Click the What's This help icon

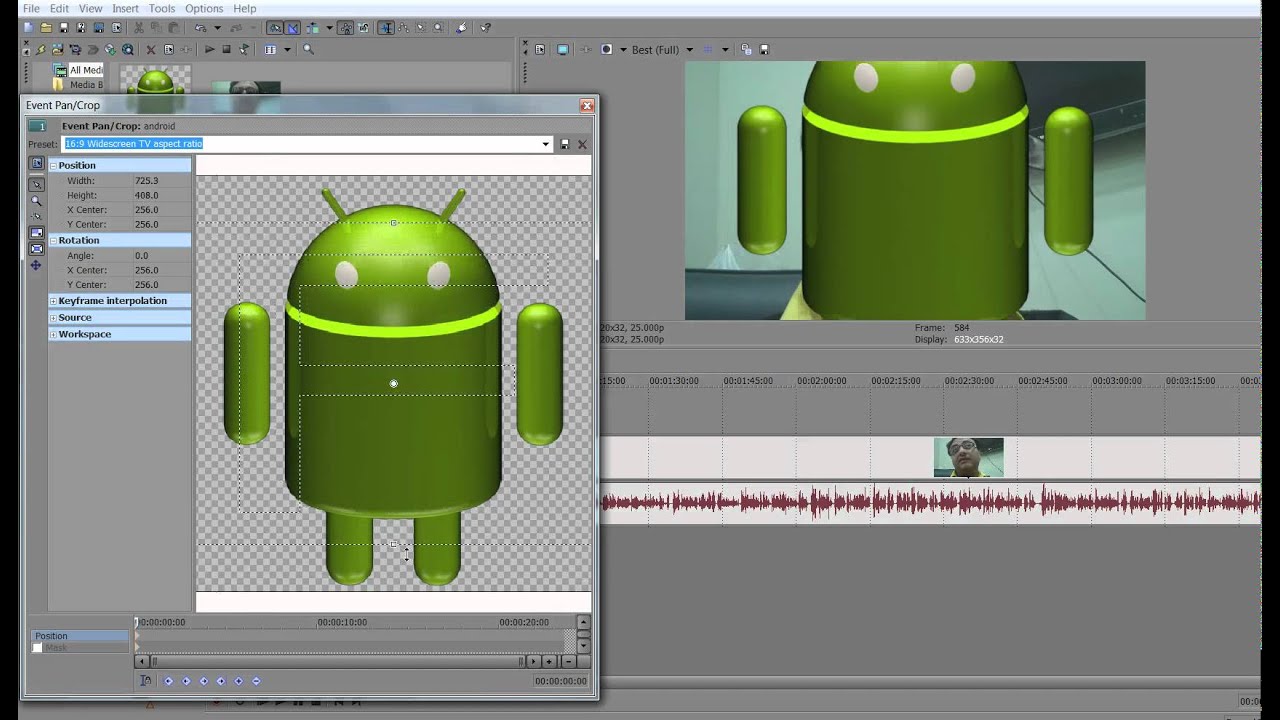(485, 28)
